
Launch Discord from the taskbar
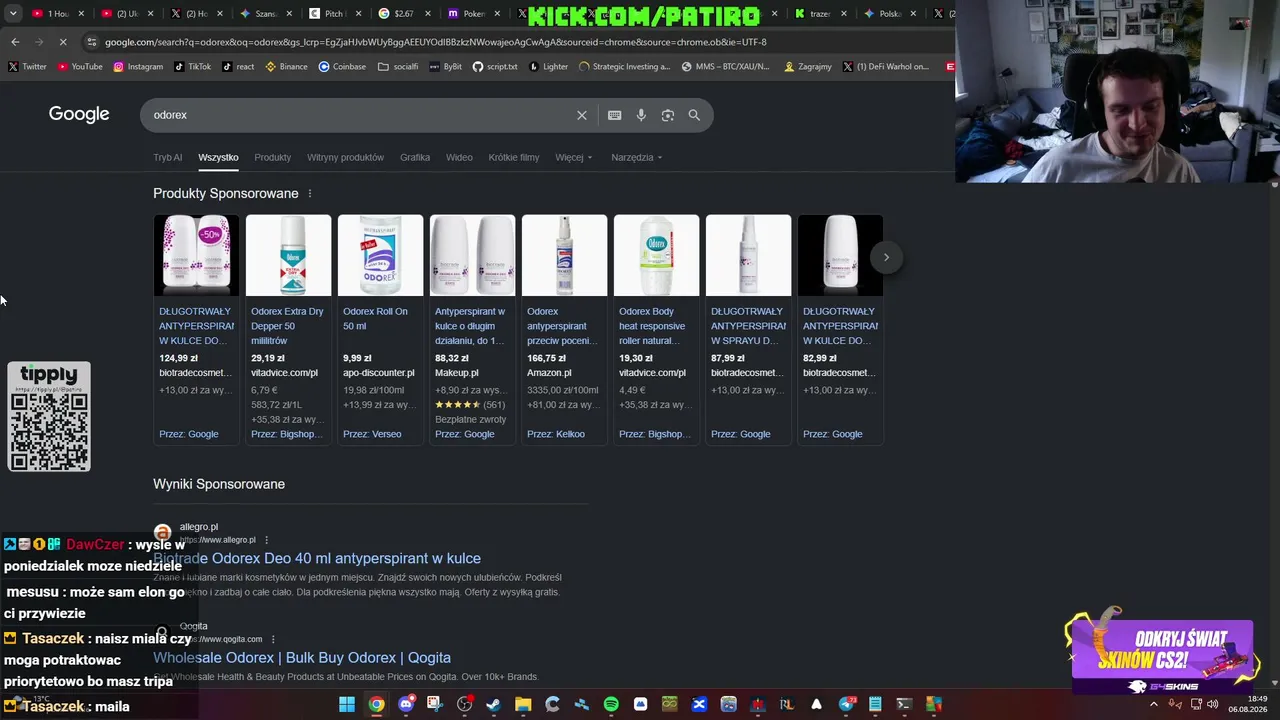click(406, 704)
